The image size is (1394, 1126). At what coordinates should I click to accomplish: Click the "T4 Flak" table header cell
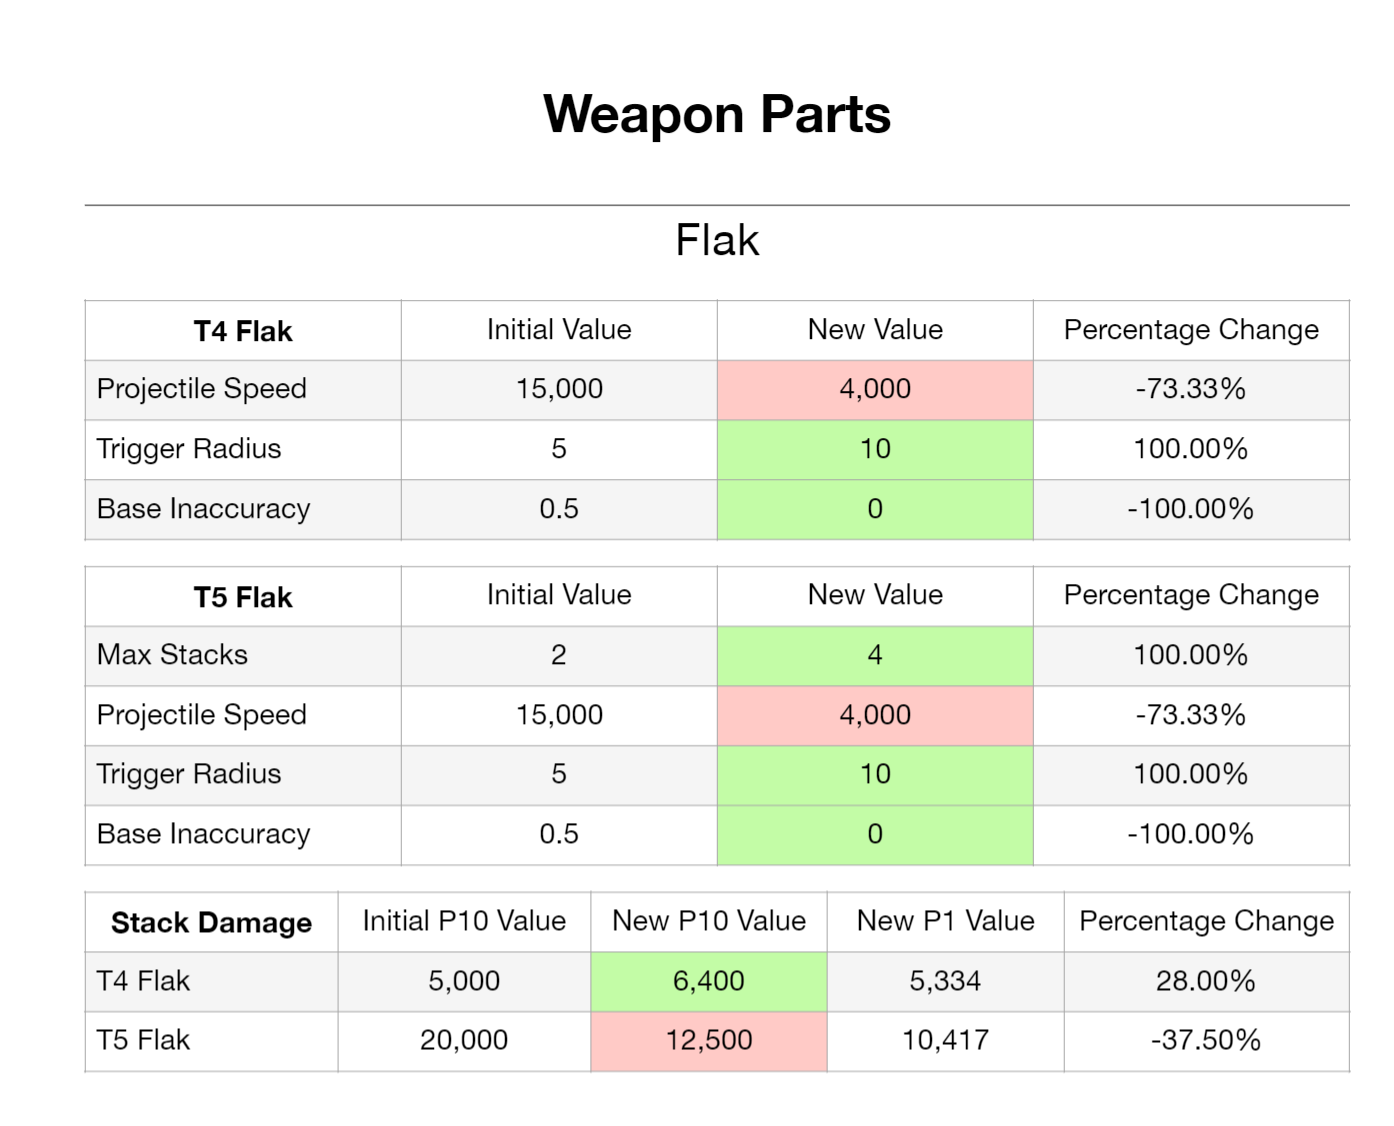point(243,331)
